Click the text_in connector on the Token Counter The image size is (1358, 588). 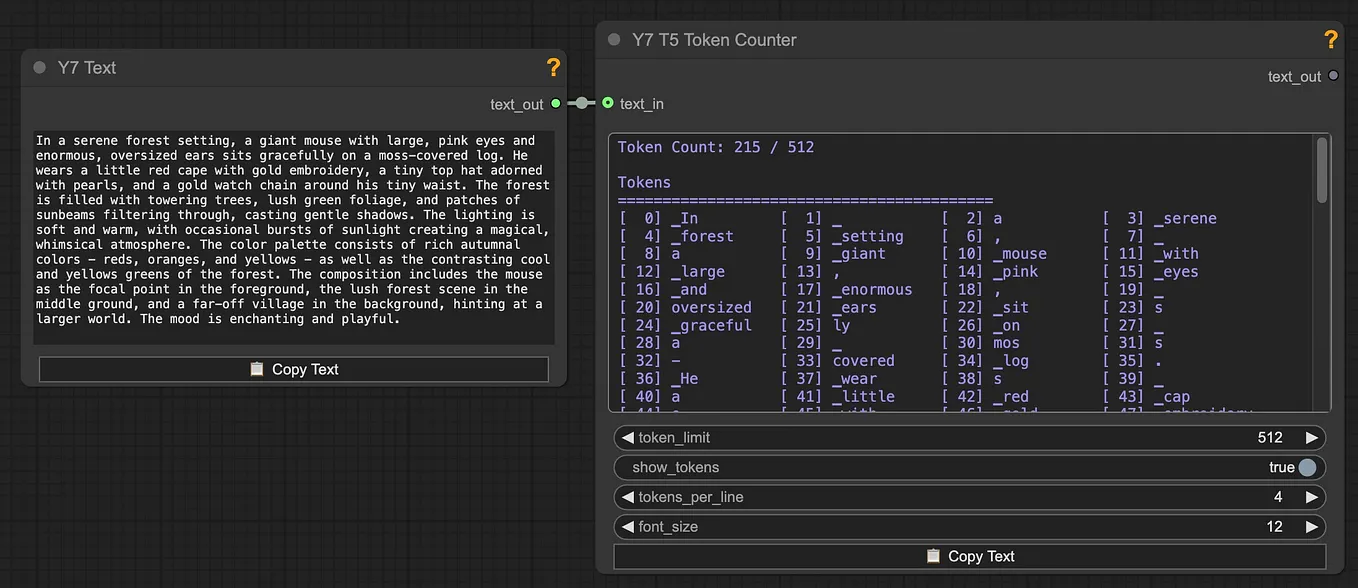[x=607, y=103]
